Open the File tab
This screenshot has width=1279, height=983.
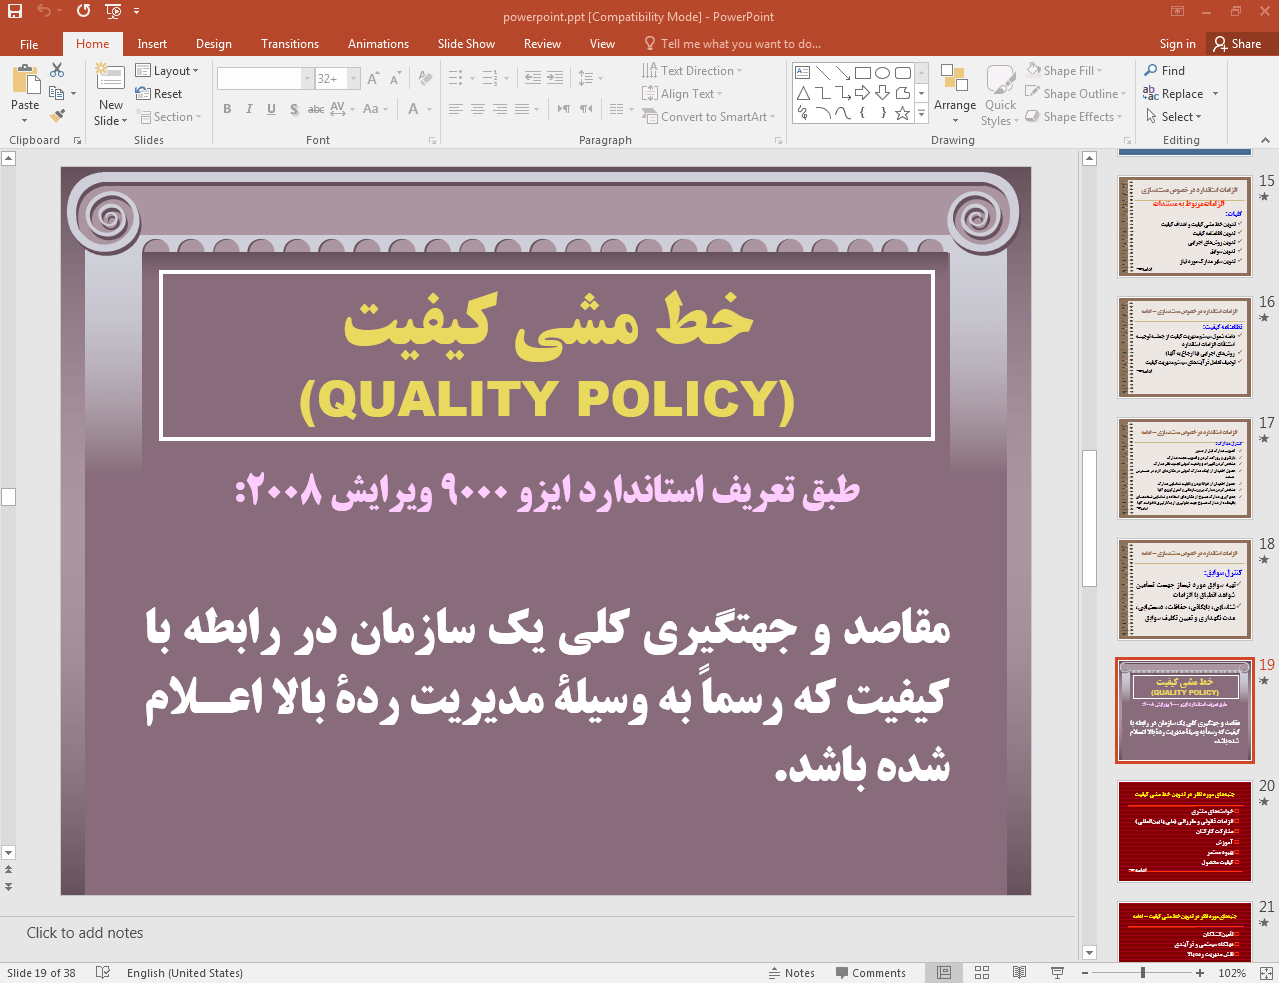coord(29,44)
